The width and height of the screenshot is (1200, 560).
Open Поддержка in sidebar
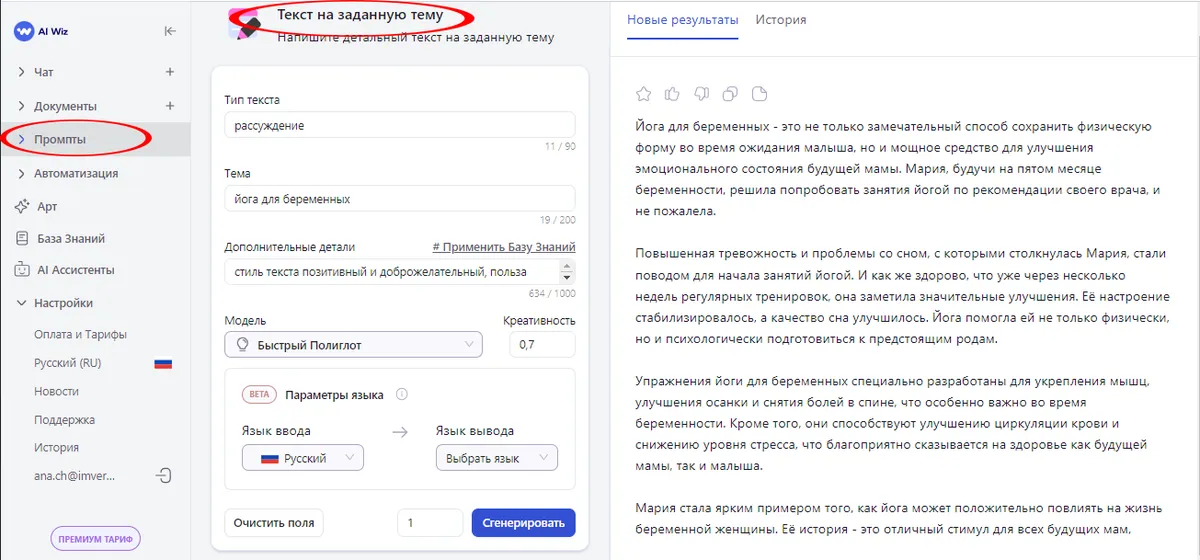pyautogui.click(x=64, y=420)
